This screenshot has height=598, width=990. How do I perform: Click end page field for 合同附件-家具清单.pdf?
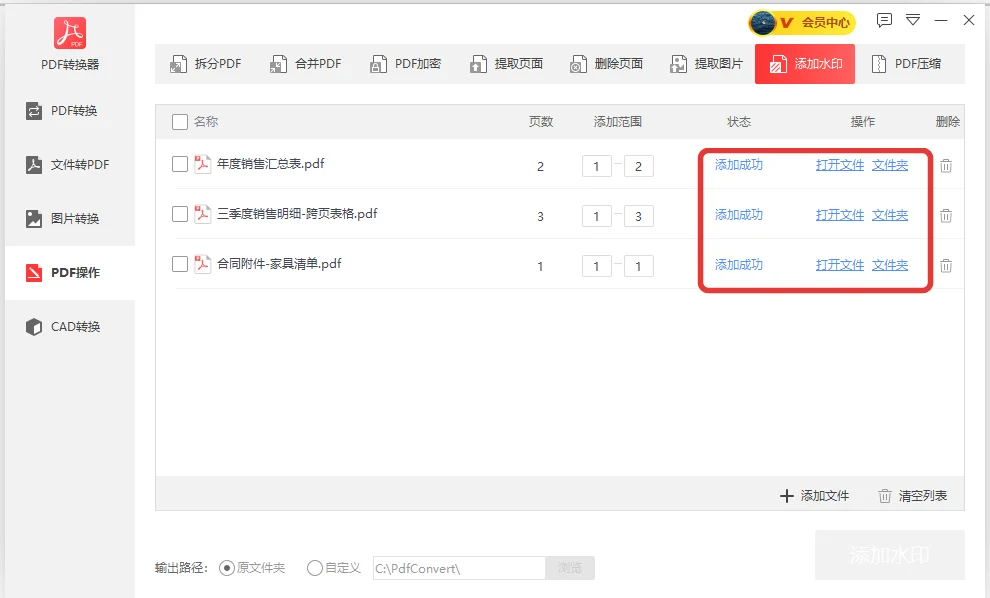(x=638, y=266)
